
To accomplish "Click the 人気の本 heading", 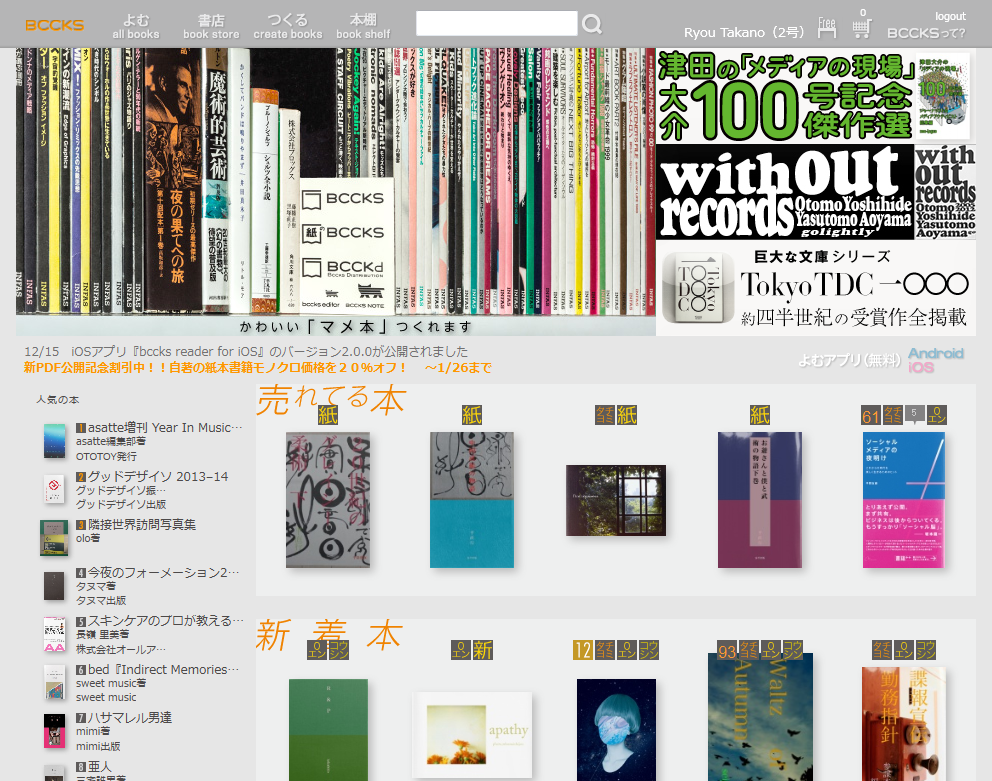I will 58,400.
